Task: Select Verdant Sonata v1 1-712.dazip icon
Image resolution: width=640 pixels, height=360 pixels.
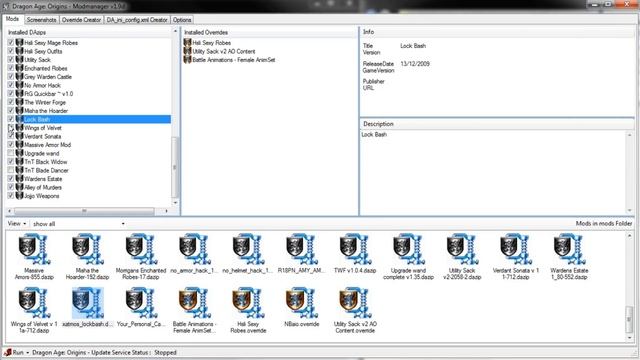Action: tap(516, 249)
